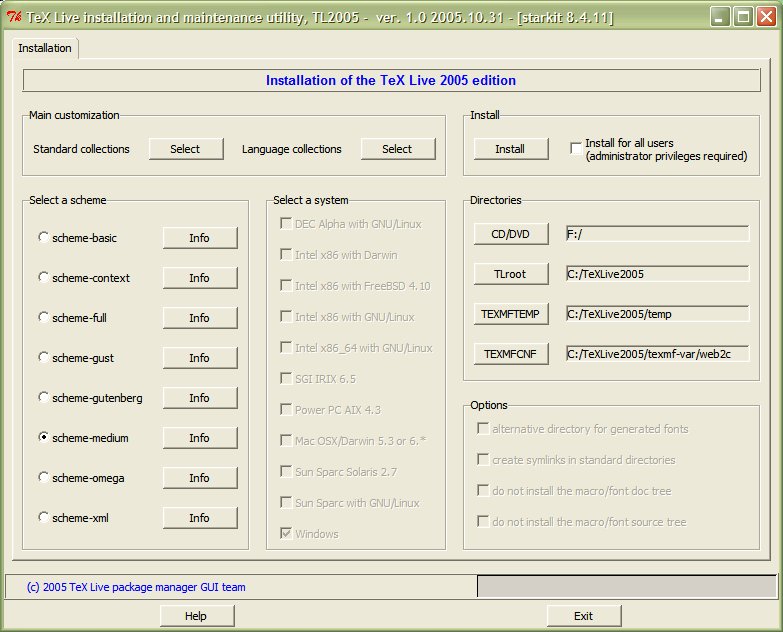Choose the scheme-gust radio option
The width and height of the screenshot is (783, 632).
pyautogui.click(x=43, y=357)
